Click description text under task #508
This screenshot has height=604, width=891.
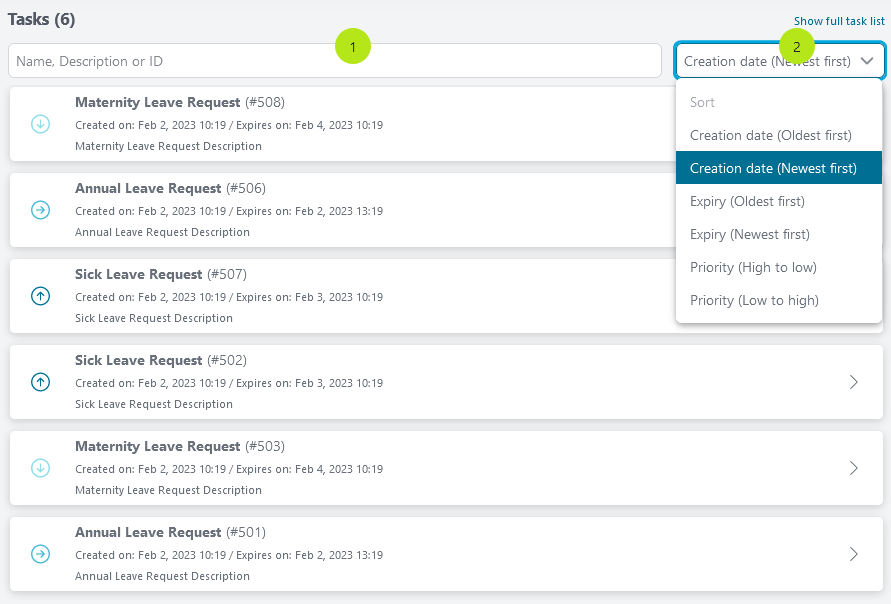click(168, 146)
